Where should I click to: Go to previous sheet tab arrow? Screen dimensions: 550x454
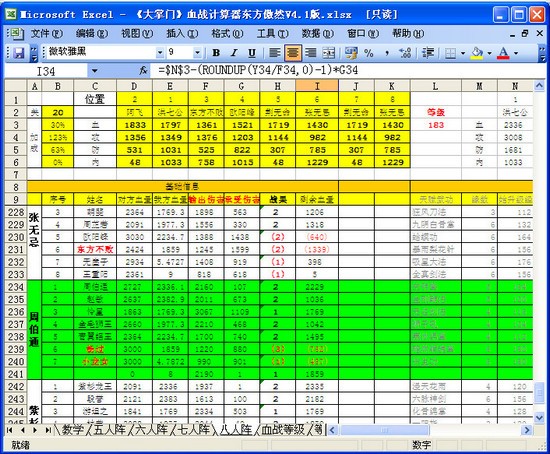(x=22, y=430)
